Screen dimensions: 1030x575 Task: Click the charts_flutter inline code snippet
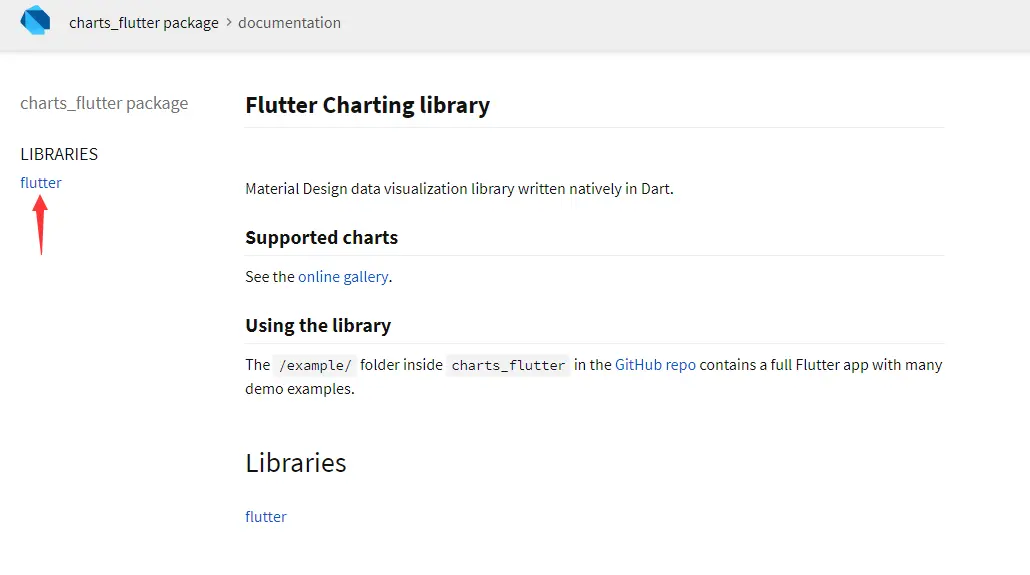tap(508, 365)
